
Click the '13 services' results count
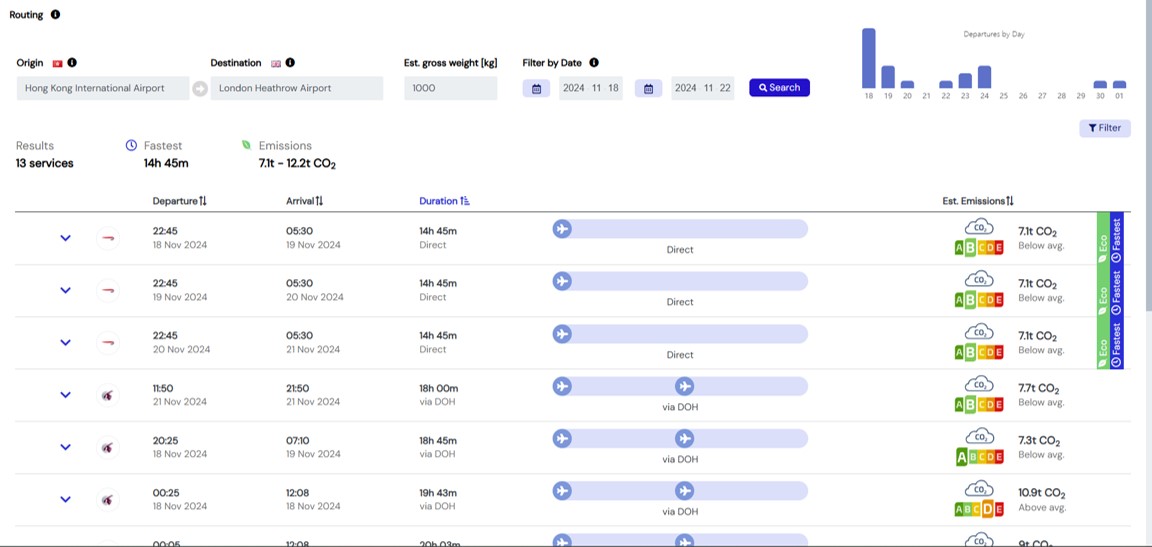pyautogui.click(x=45, y=164)
